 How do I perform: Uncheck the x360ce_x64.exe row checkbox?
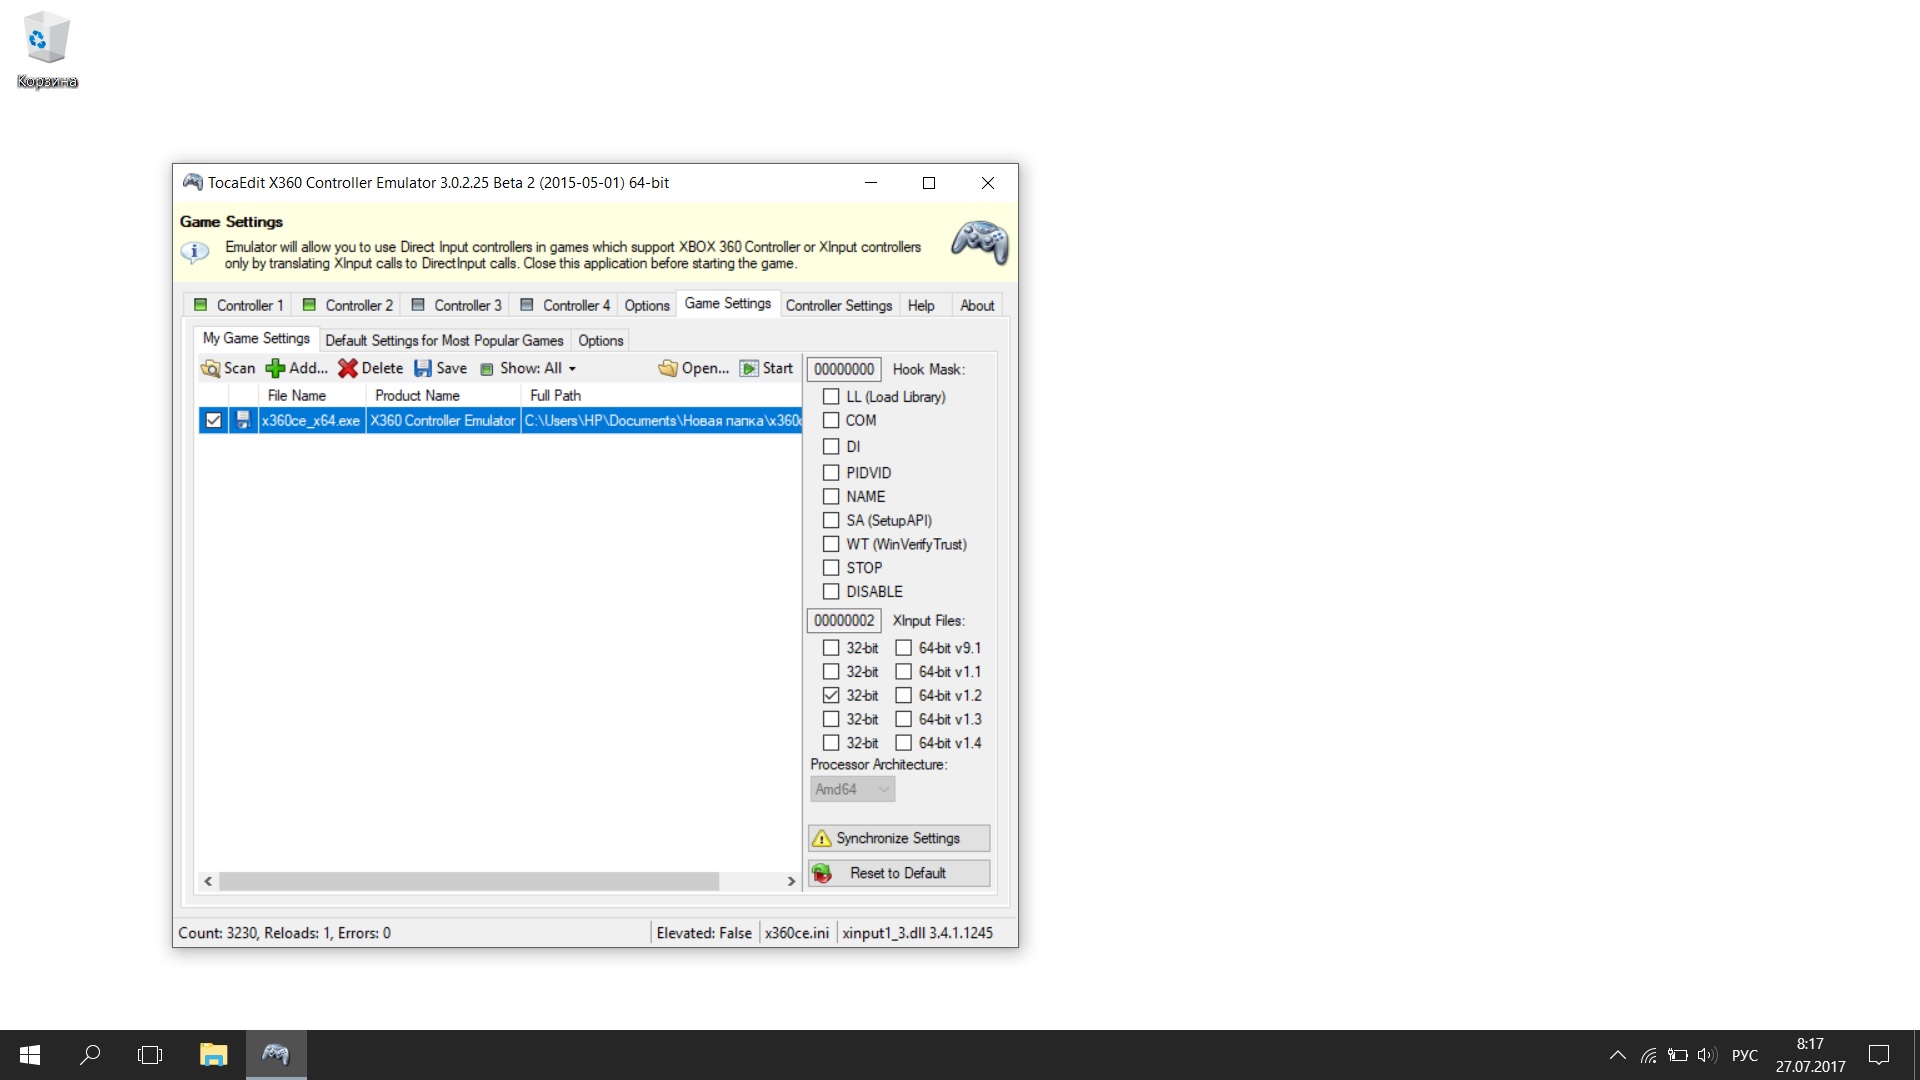pyautogui.click(x=213, y=421)
